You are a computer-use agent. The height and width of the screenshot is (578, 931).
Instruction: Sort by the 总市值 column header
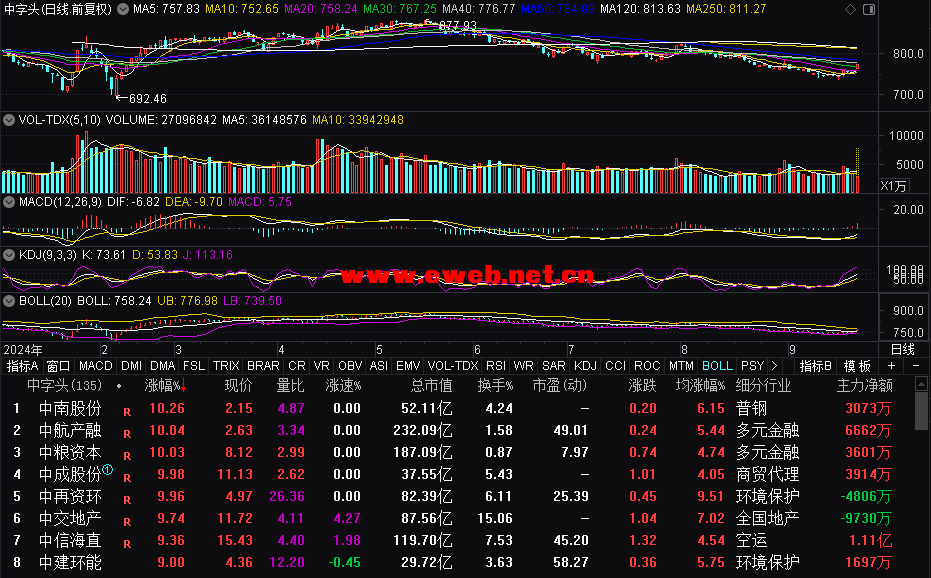coord(431,386)
